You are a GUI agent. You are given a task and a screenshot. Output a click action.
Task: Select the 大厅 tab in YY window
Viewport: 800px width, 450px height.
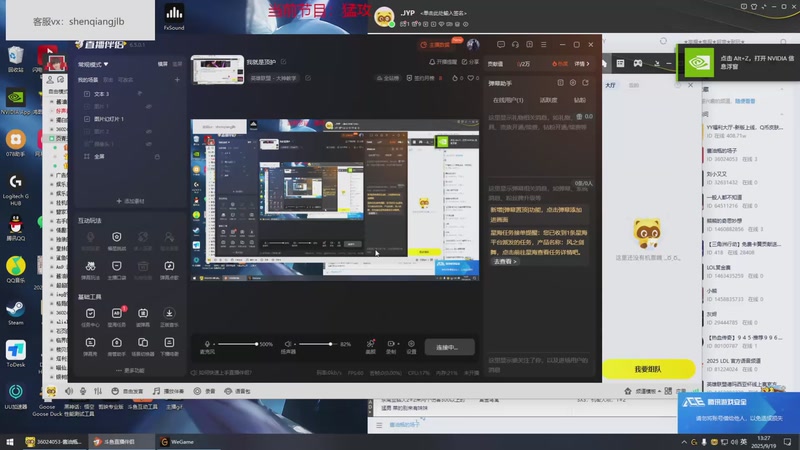(610, 85)
